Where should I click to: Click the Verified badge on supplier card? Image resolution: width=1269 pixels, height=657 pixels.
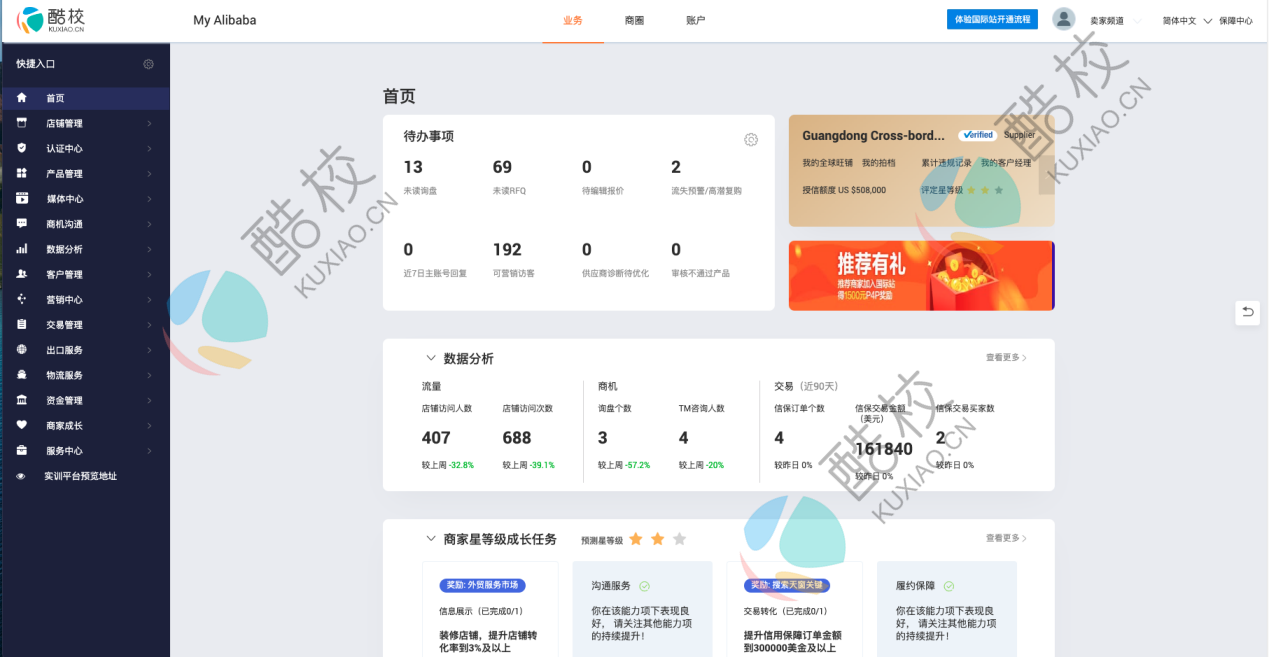point(977,135)
